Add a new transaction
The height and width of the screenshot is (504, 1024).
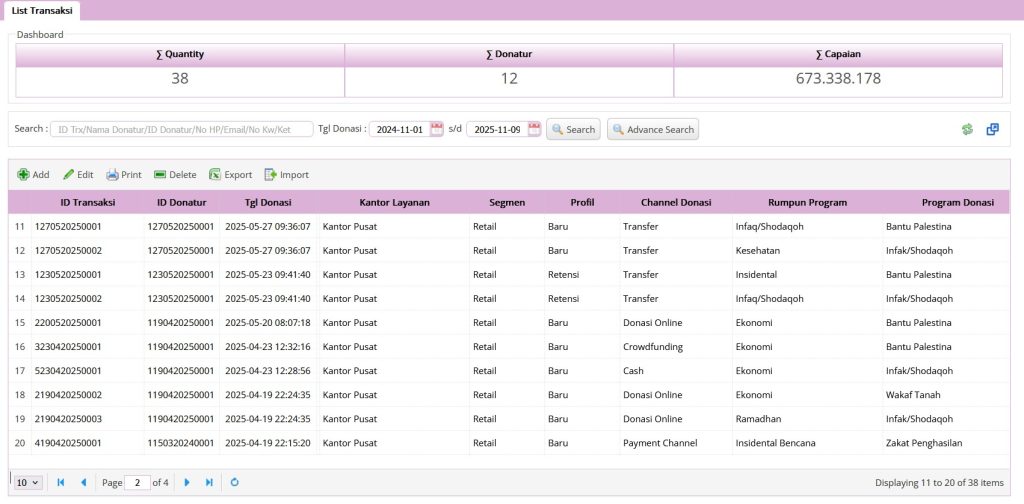(33, 174)
